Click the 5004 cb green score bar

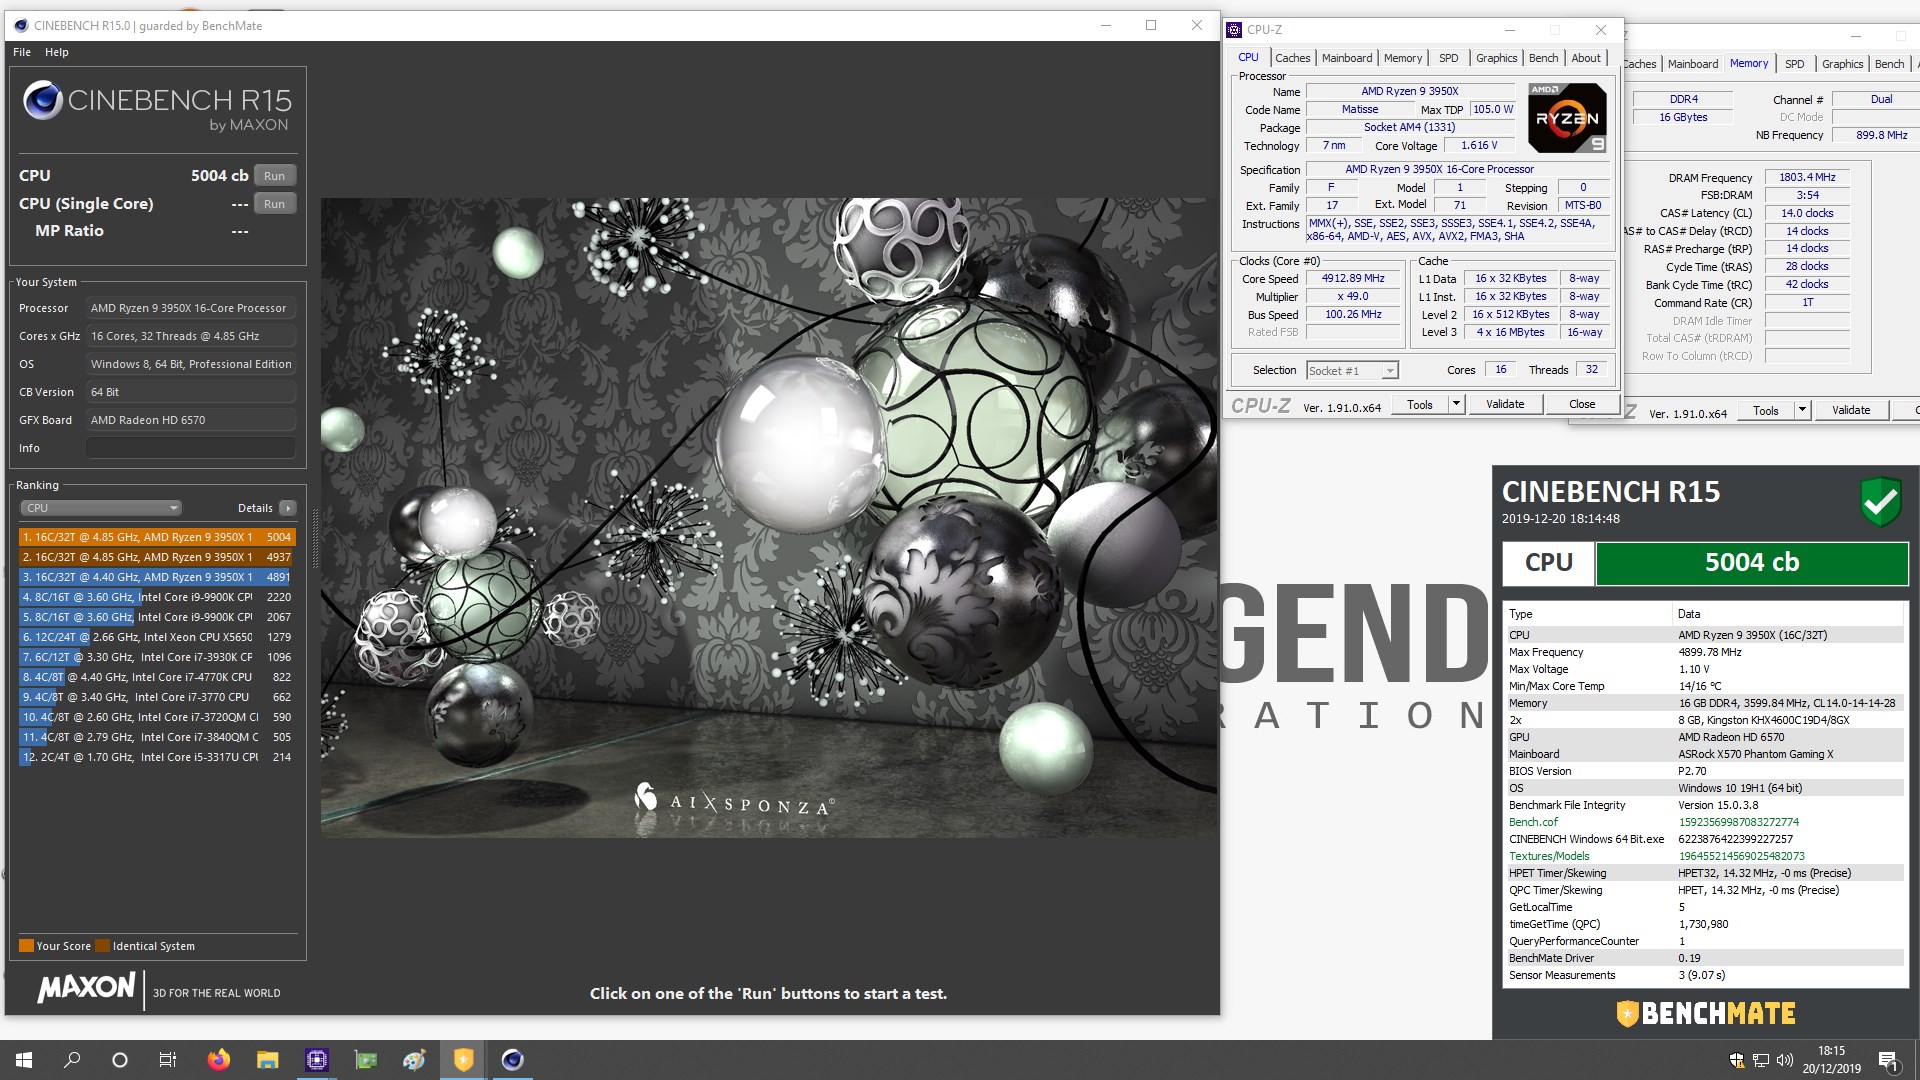(1752, 563)
